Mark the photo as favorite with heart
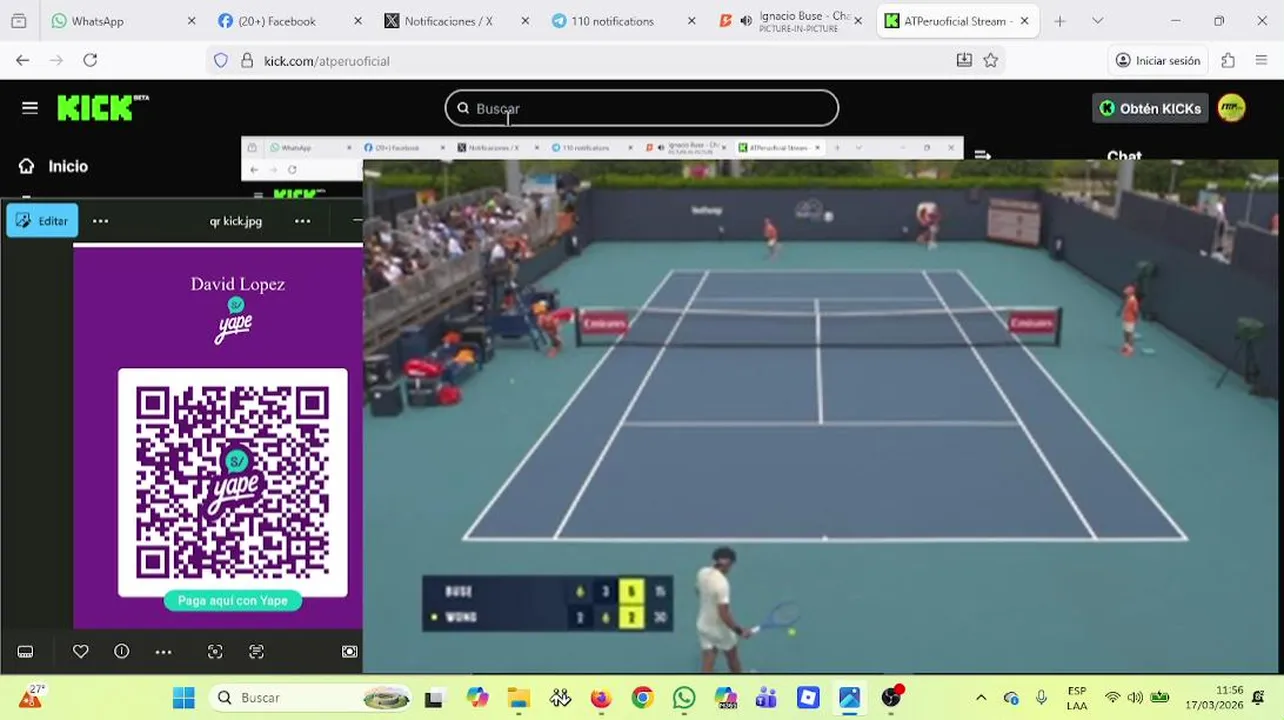The width and height of the screenshot is (1284, 720). [81, 652]
